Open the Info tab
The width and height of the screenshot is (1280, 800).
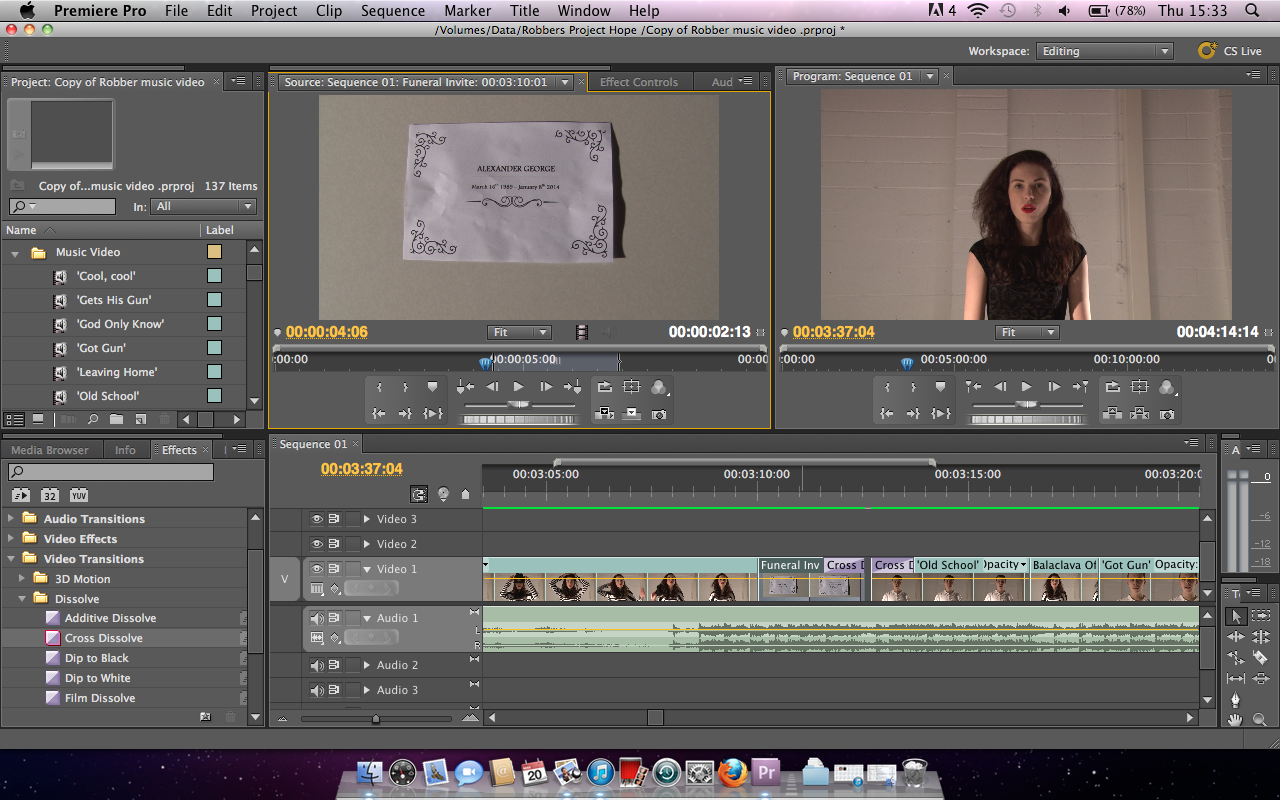[125, 450]
